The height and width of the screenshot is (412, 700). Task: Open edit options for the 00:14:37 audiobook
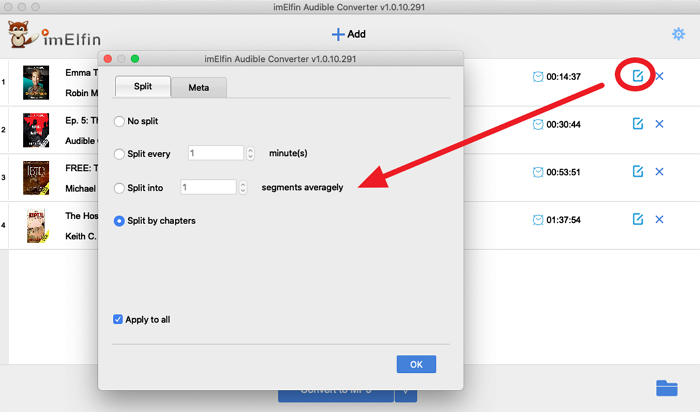tap(638, 76)
